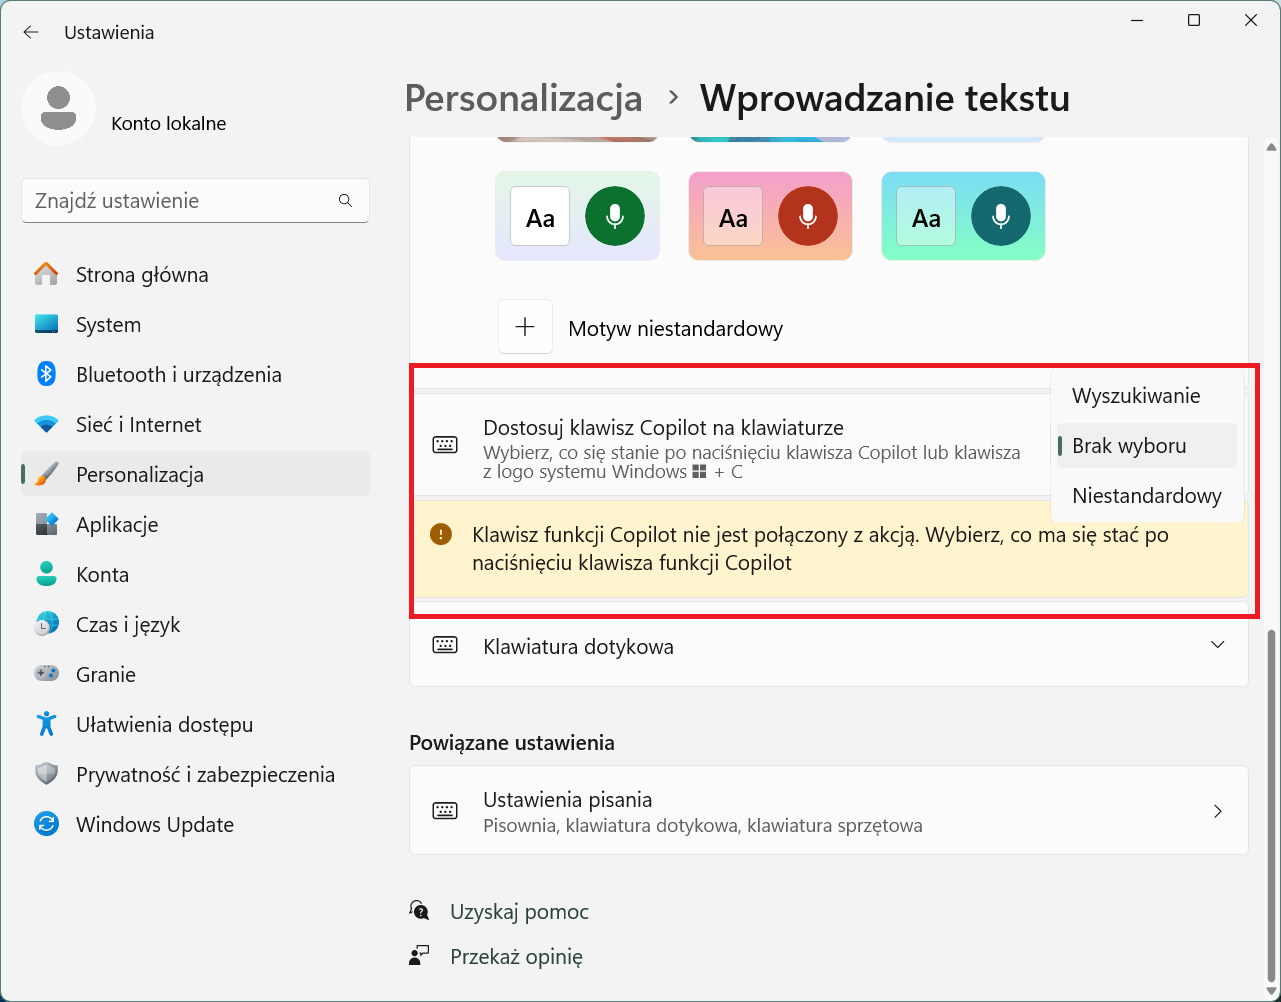Go back with the arrow icon

coord(31,32)
